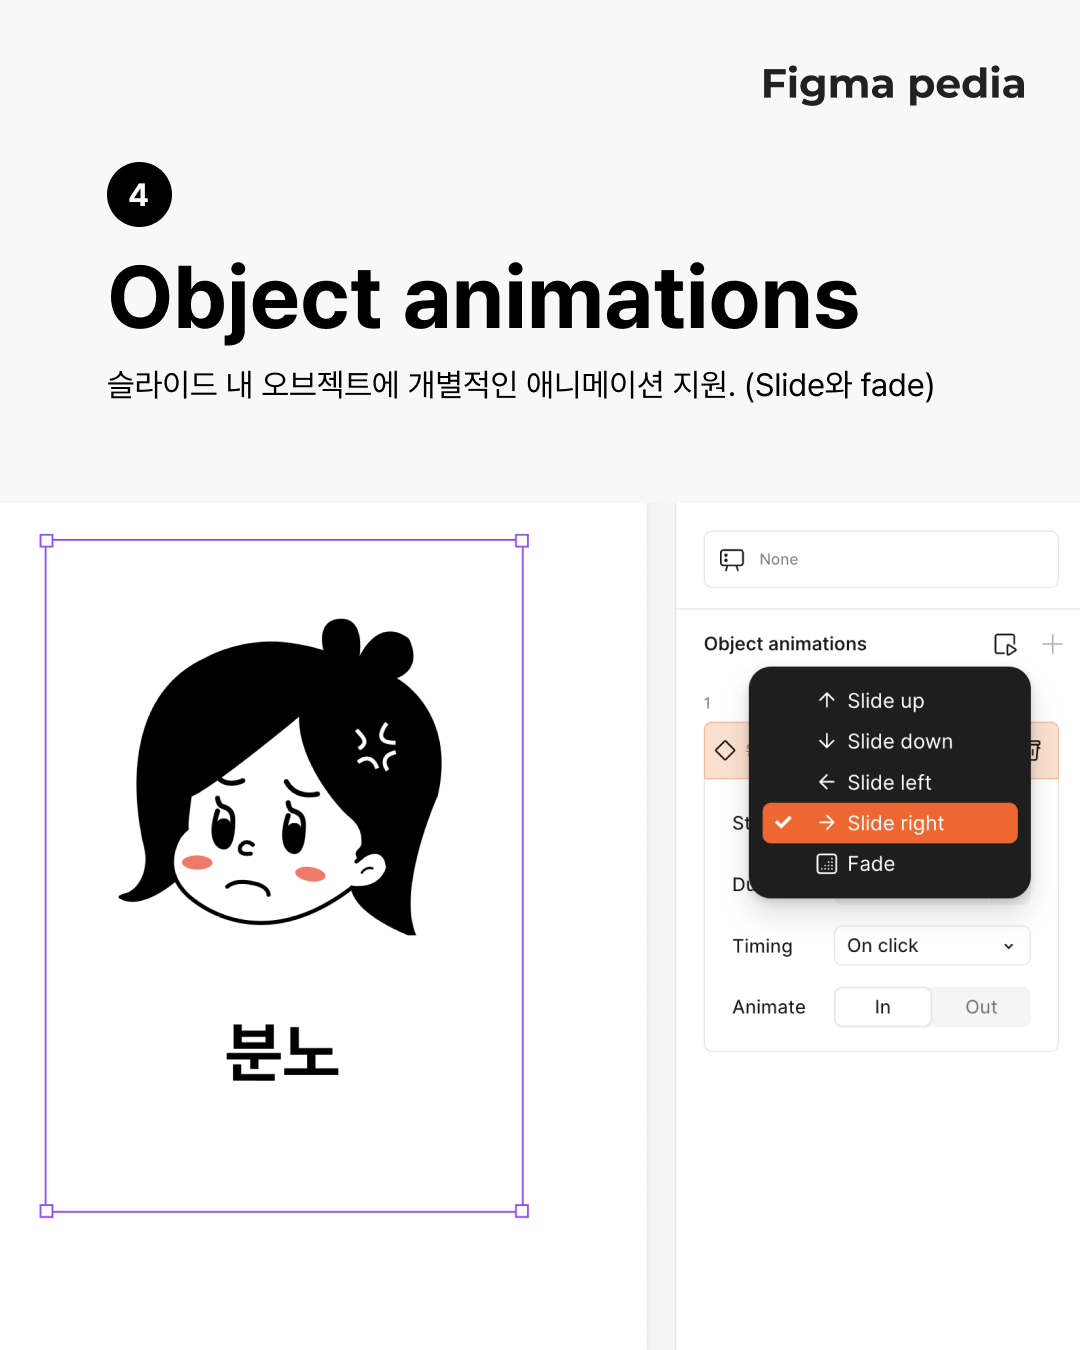The height and width of the screenshot is (1350, 1080).
Task: Open the On click timing dropdown
Action: point(932,946)
